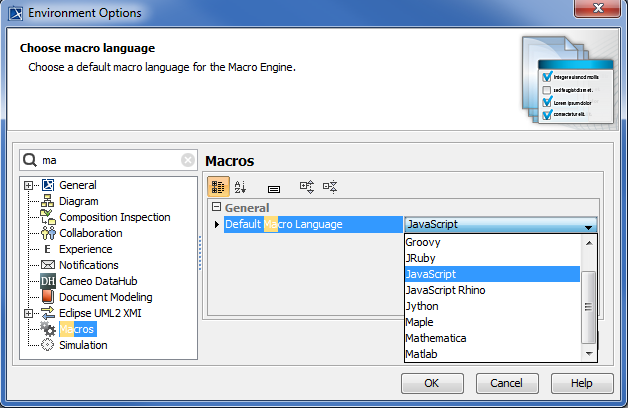Open the JavaScript language combo box arrow

click(588, 227)
